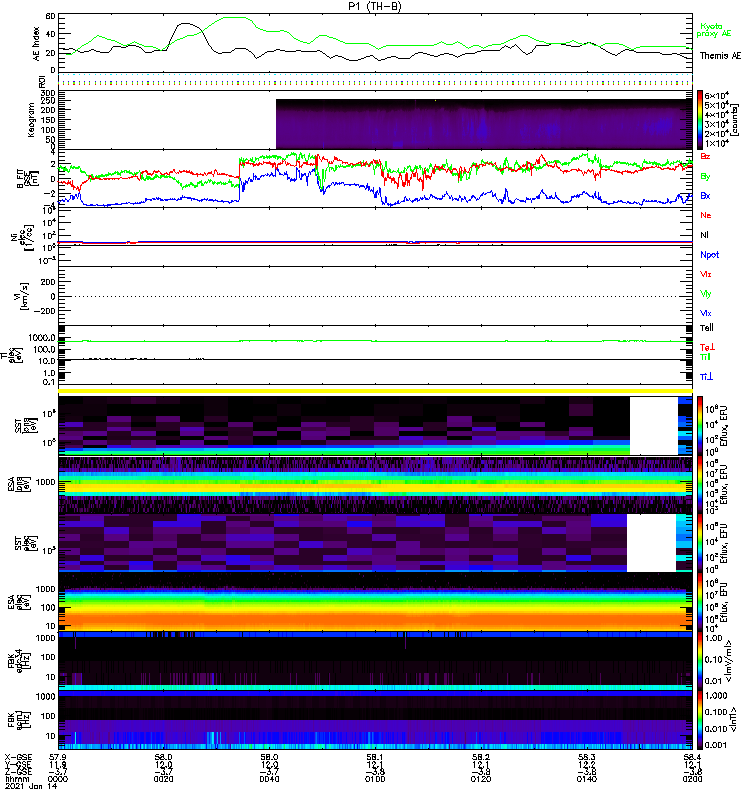Click the green Viy legend label
Image resolution: width=750 pixels, height=800 pixels.
(x=706, y=294)
